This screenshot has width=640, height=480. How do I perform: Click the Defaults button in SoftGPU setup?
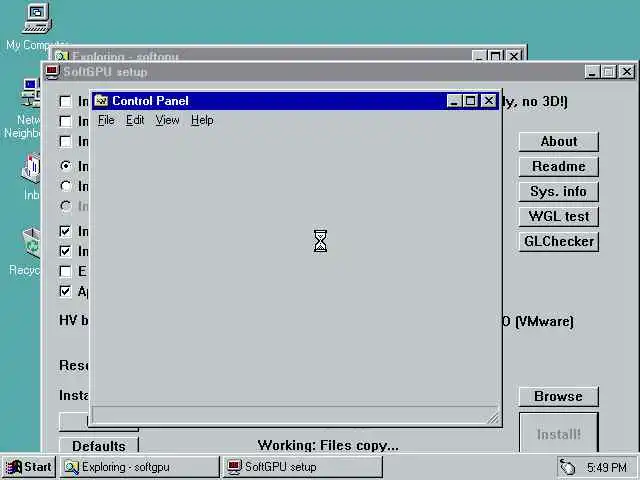pyautogui.click(x=99, y=446)
